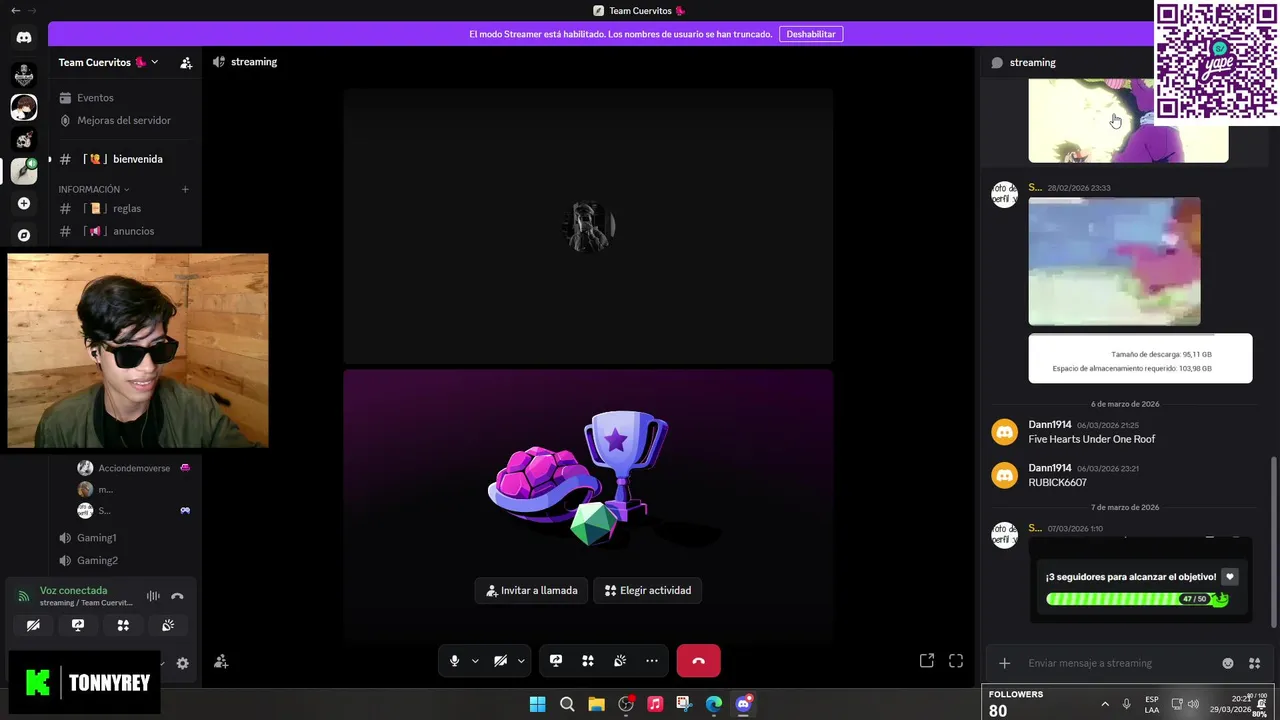Open Voz conectada connection details
Viewport: 1280px width, 720px height.
tap(73, 591)
